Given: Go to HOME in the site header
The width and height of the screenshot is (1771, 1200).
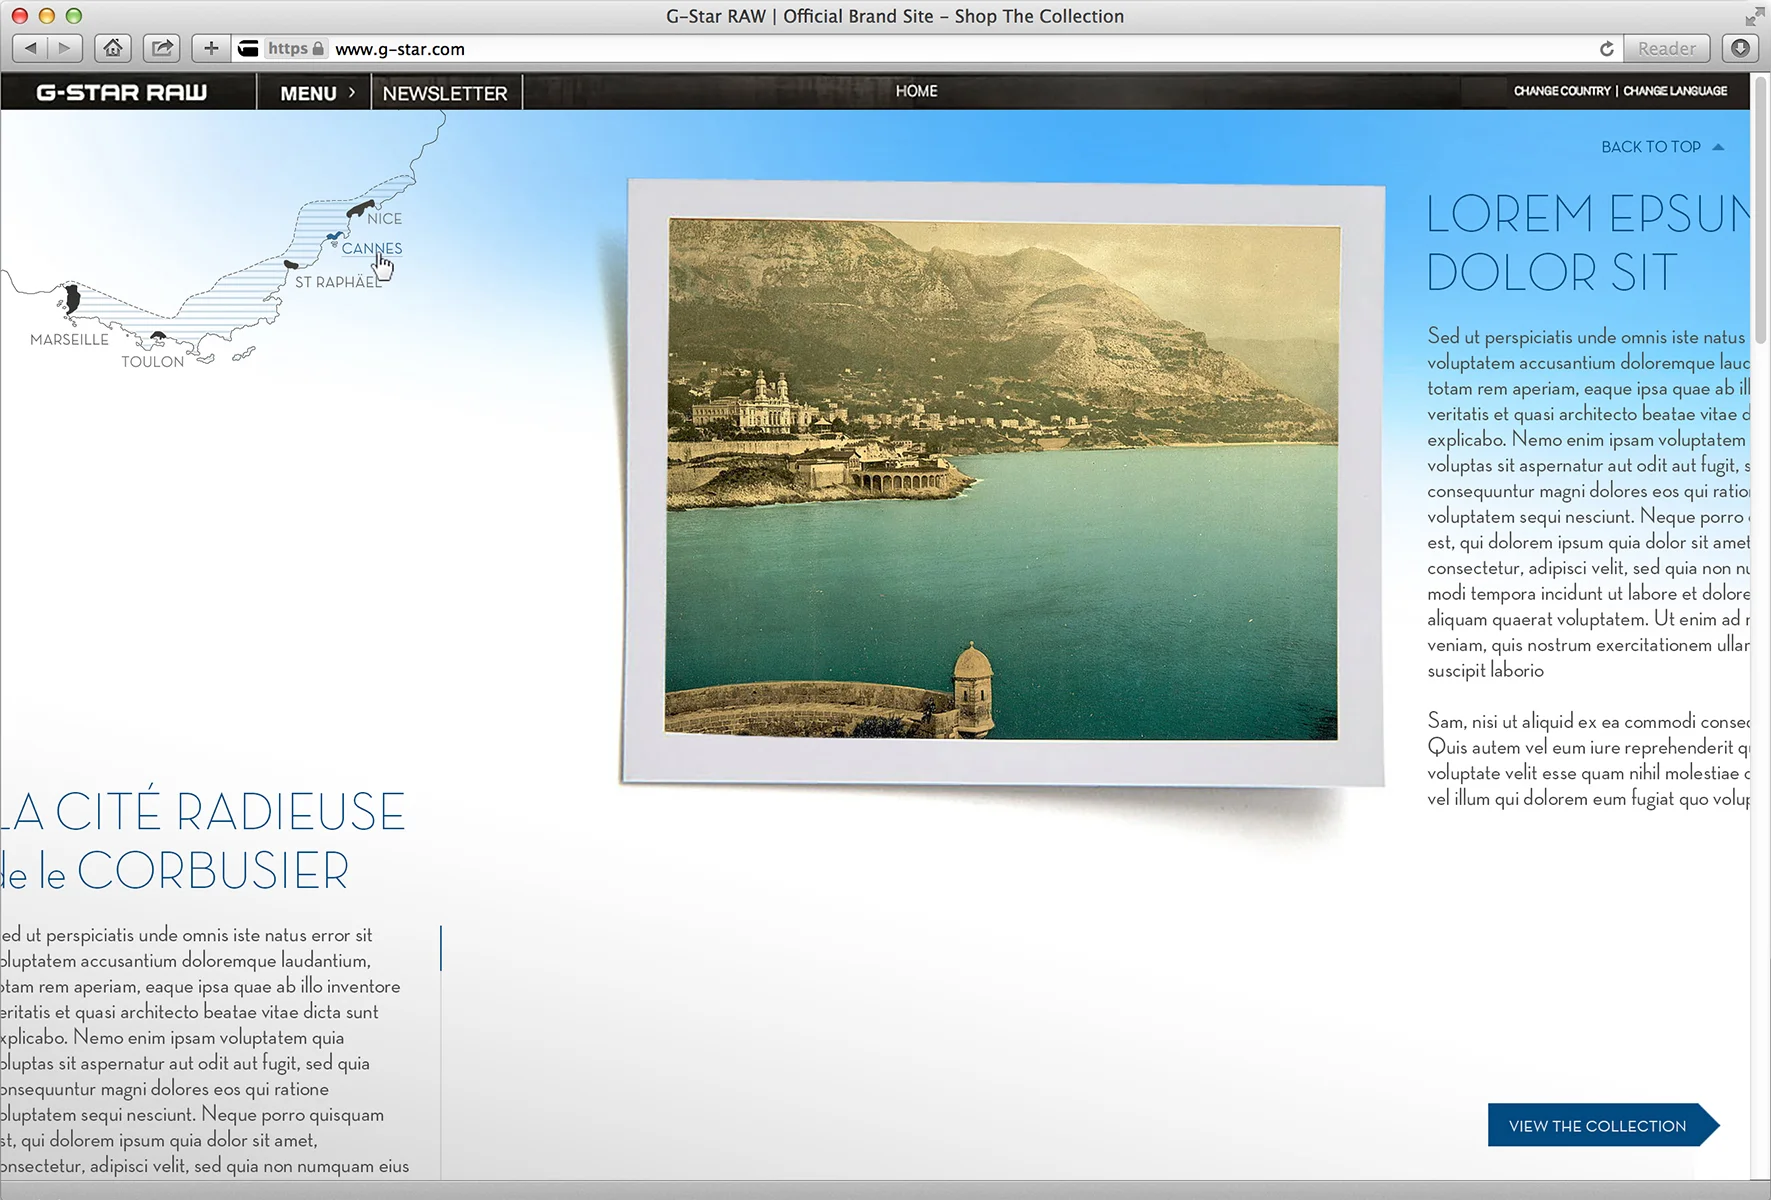Looking at the screenshot, I should tap(916, 91).
